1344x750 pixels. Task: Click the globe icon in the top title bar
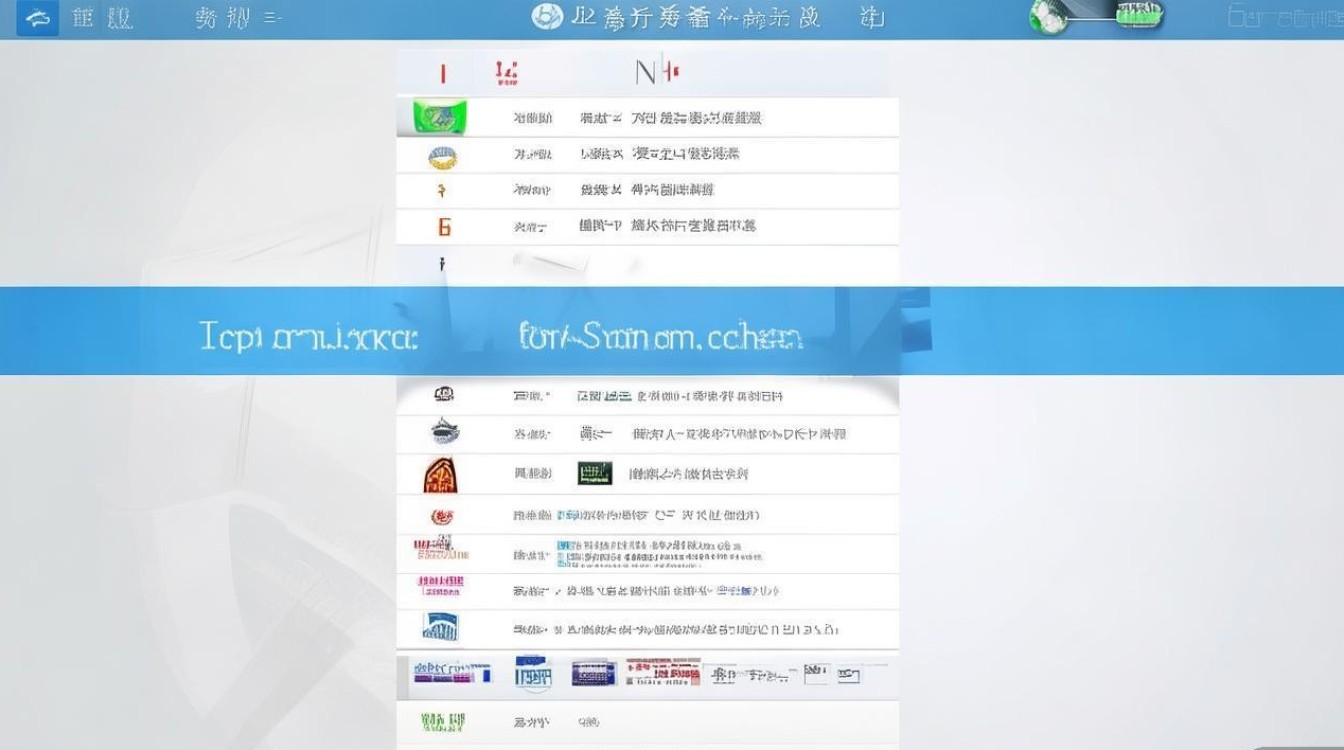(x=545, y=15)
